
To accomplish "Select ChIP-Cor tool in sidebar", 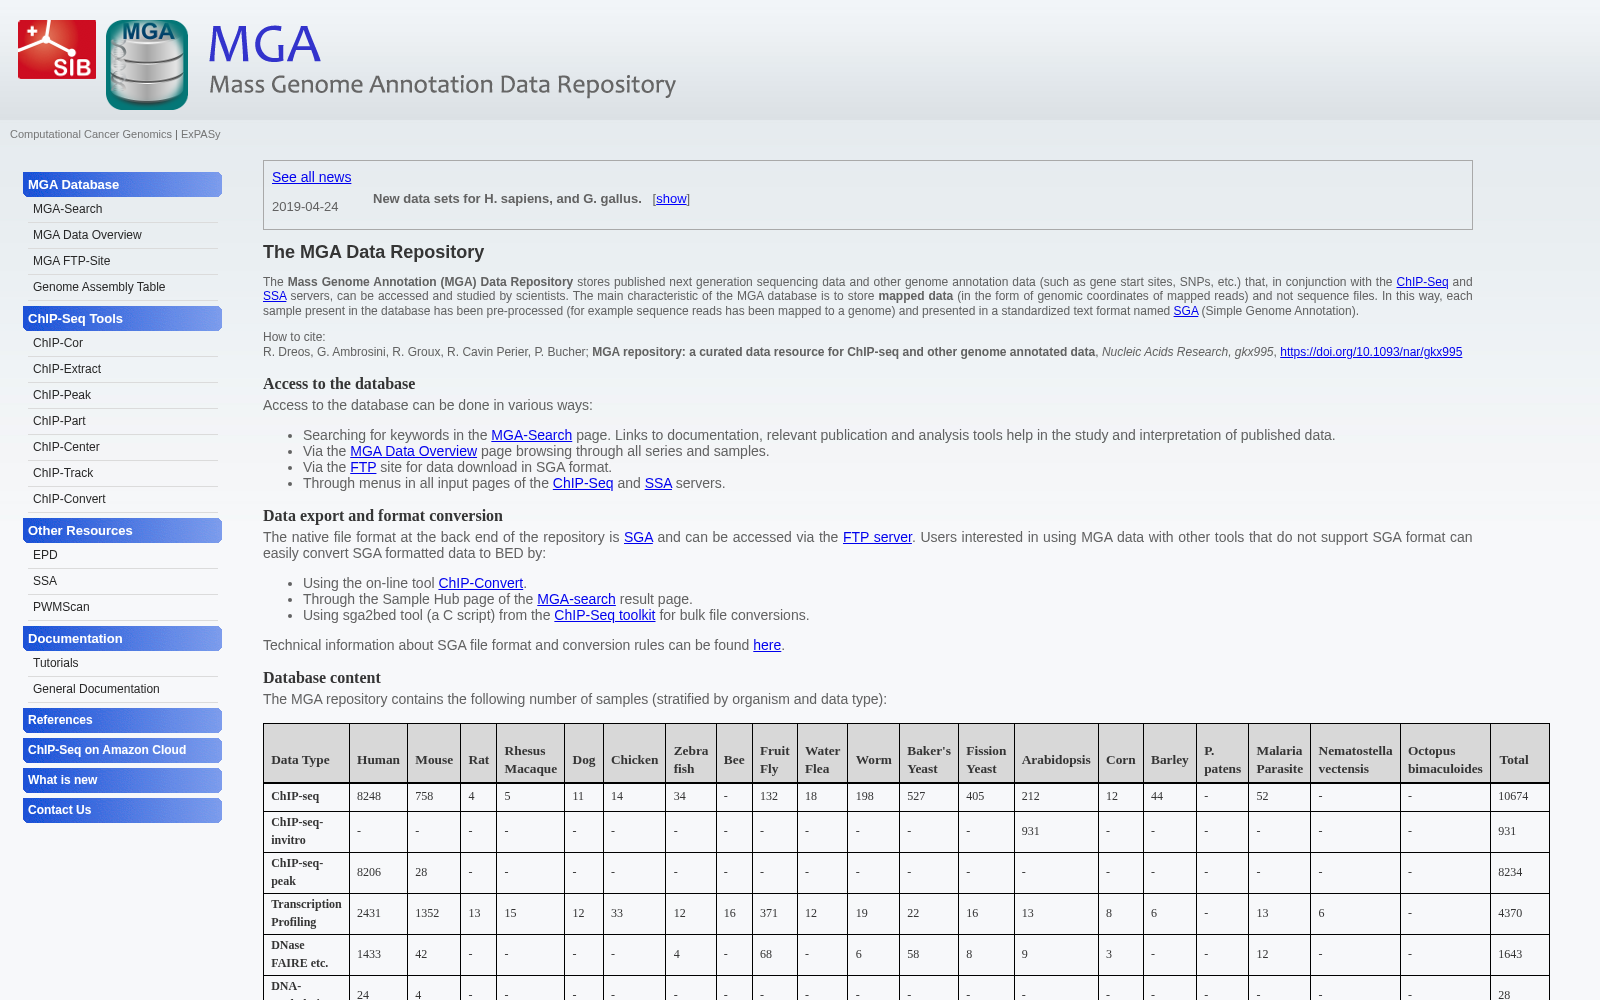I will [x=58, y=343].
